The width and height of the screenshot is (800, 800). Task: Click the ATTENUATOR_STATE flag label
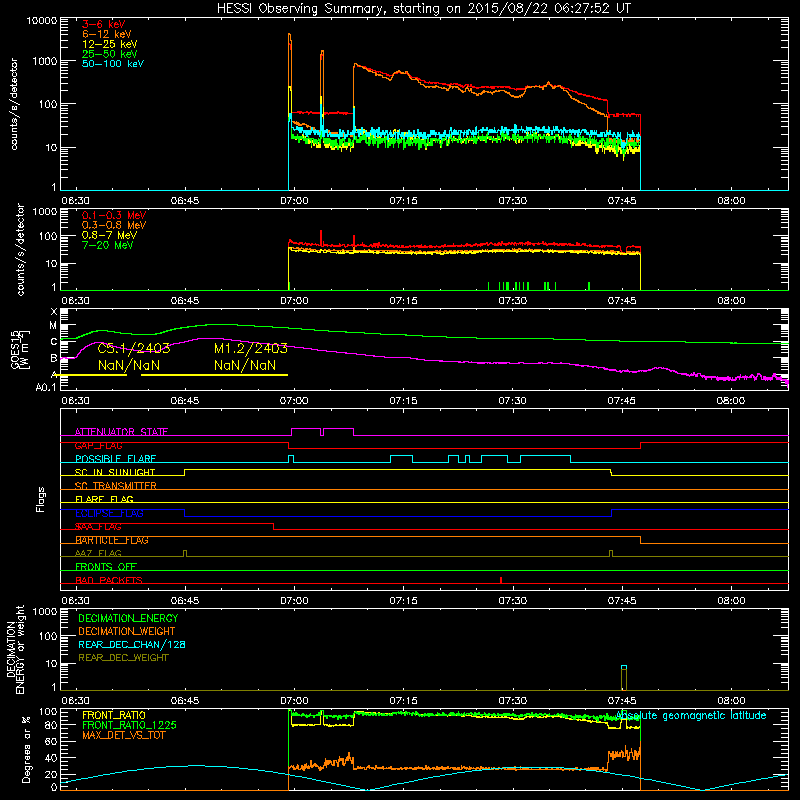[121, 432]
